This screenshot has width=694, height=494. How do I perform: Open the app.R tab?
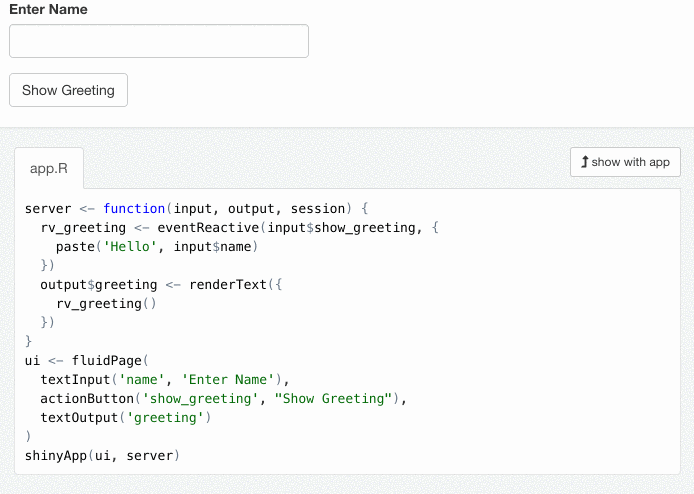49,169
